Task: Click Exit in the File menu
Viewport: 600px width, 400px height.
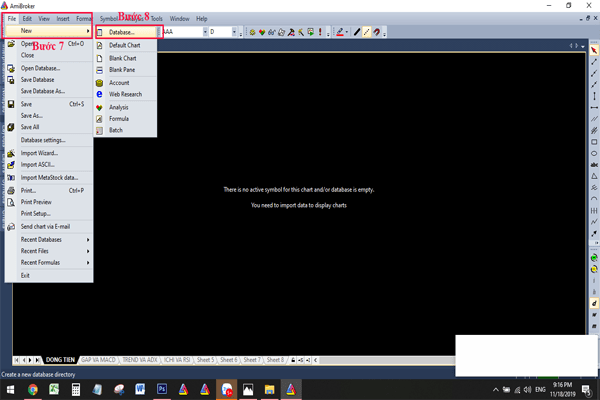Action: 26,275
